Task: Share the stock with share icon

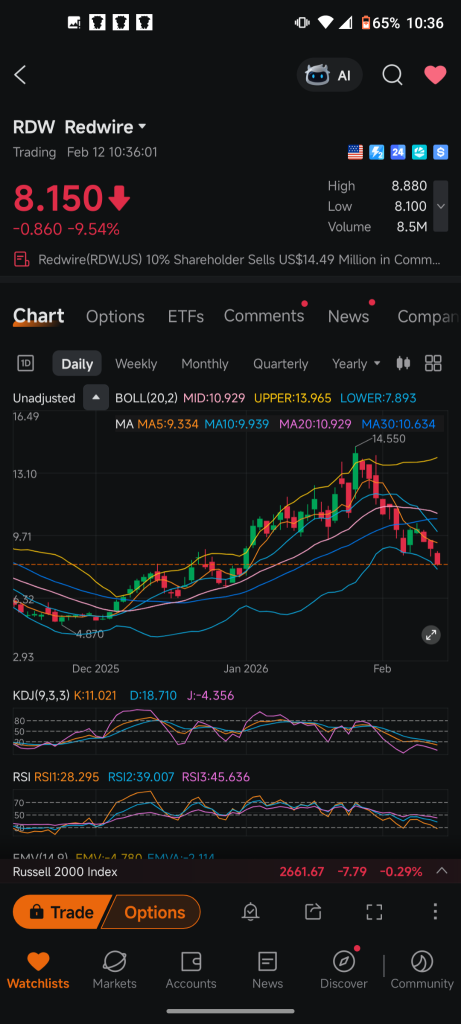Action: (x=313, y=912)
